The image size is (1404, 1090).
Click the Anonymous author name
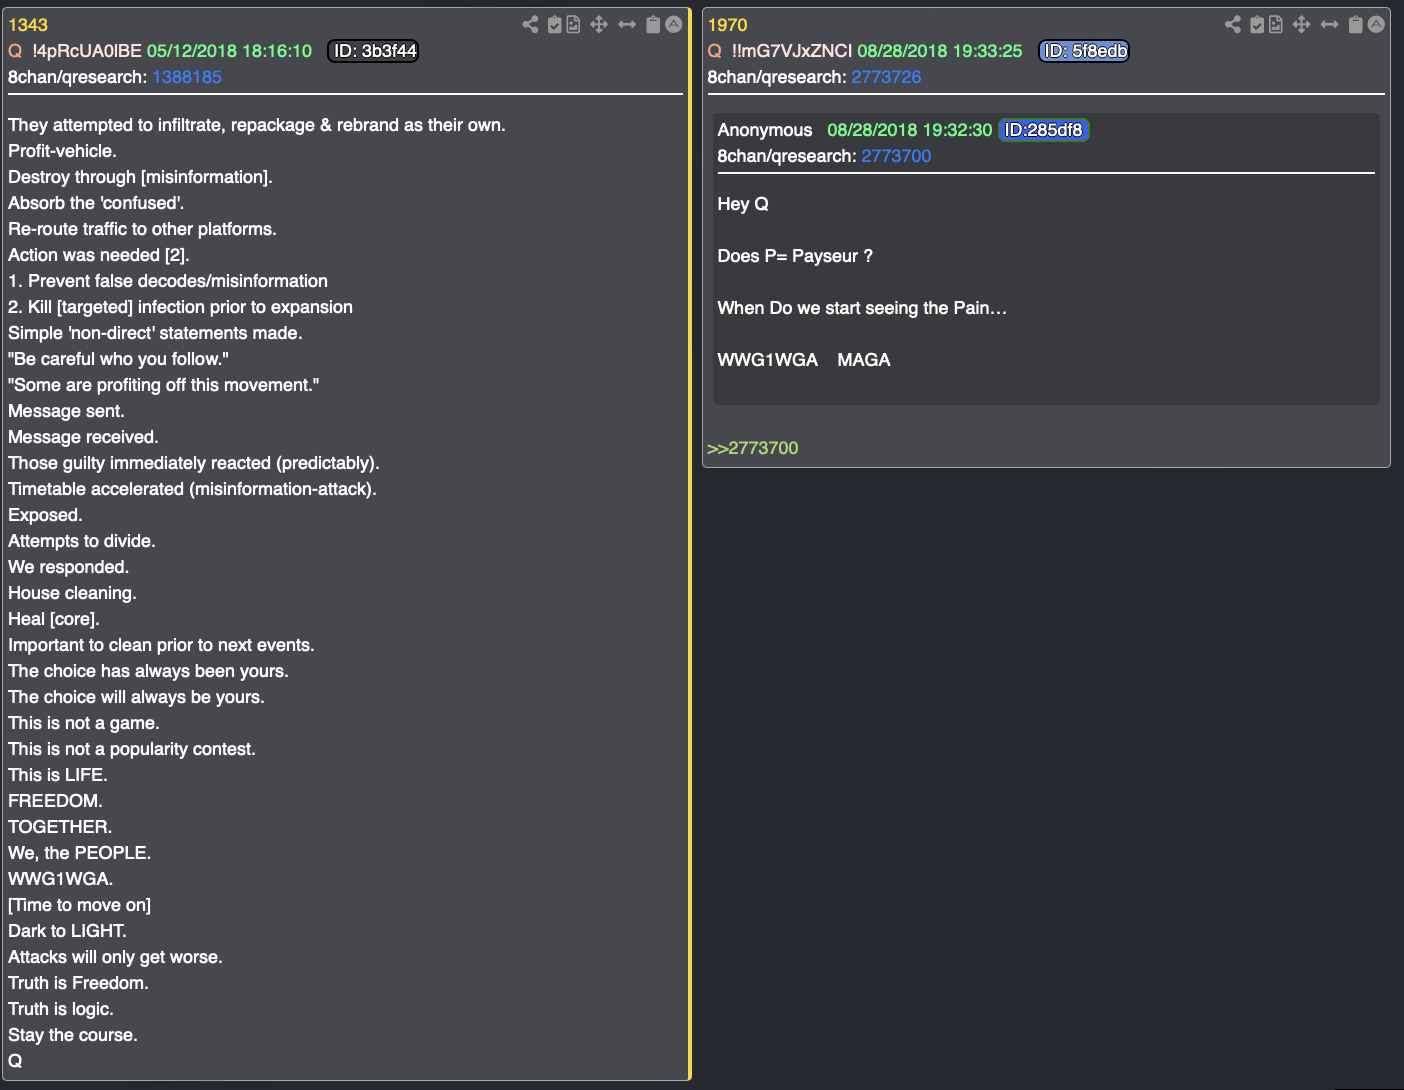[x=765, y=130]
